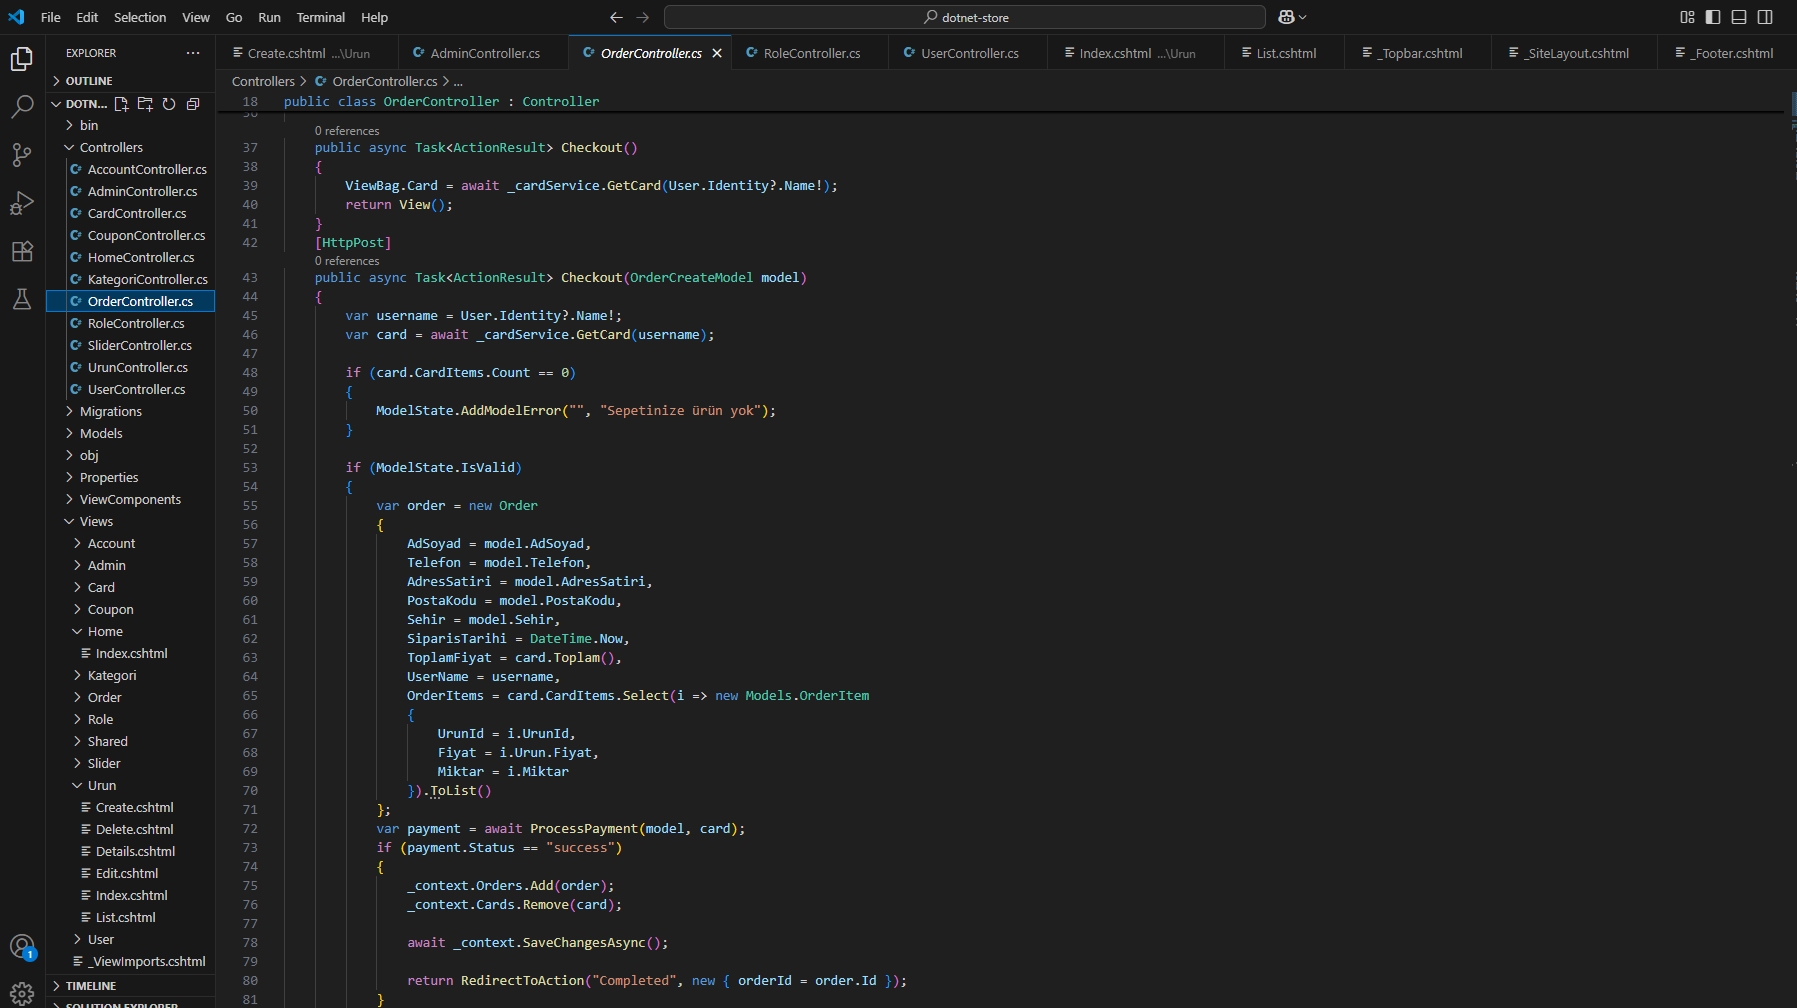The height and width of the screenshot is (1008, 1797).
Task: Open the Help menu
Action: coord(374,17)
